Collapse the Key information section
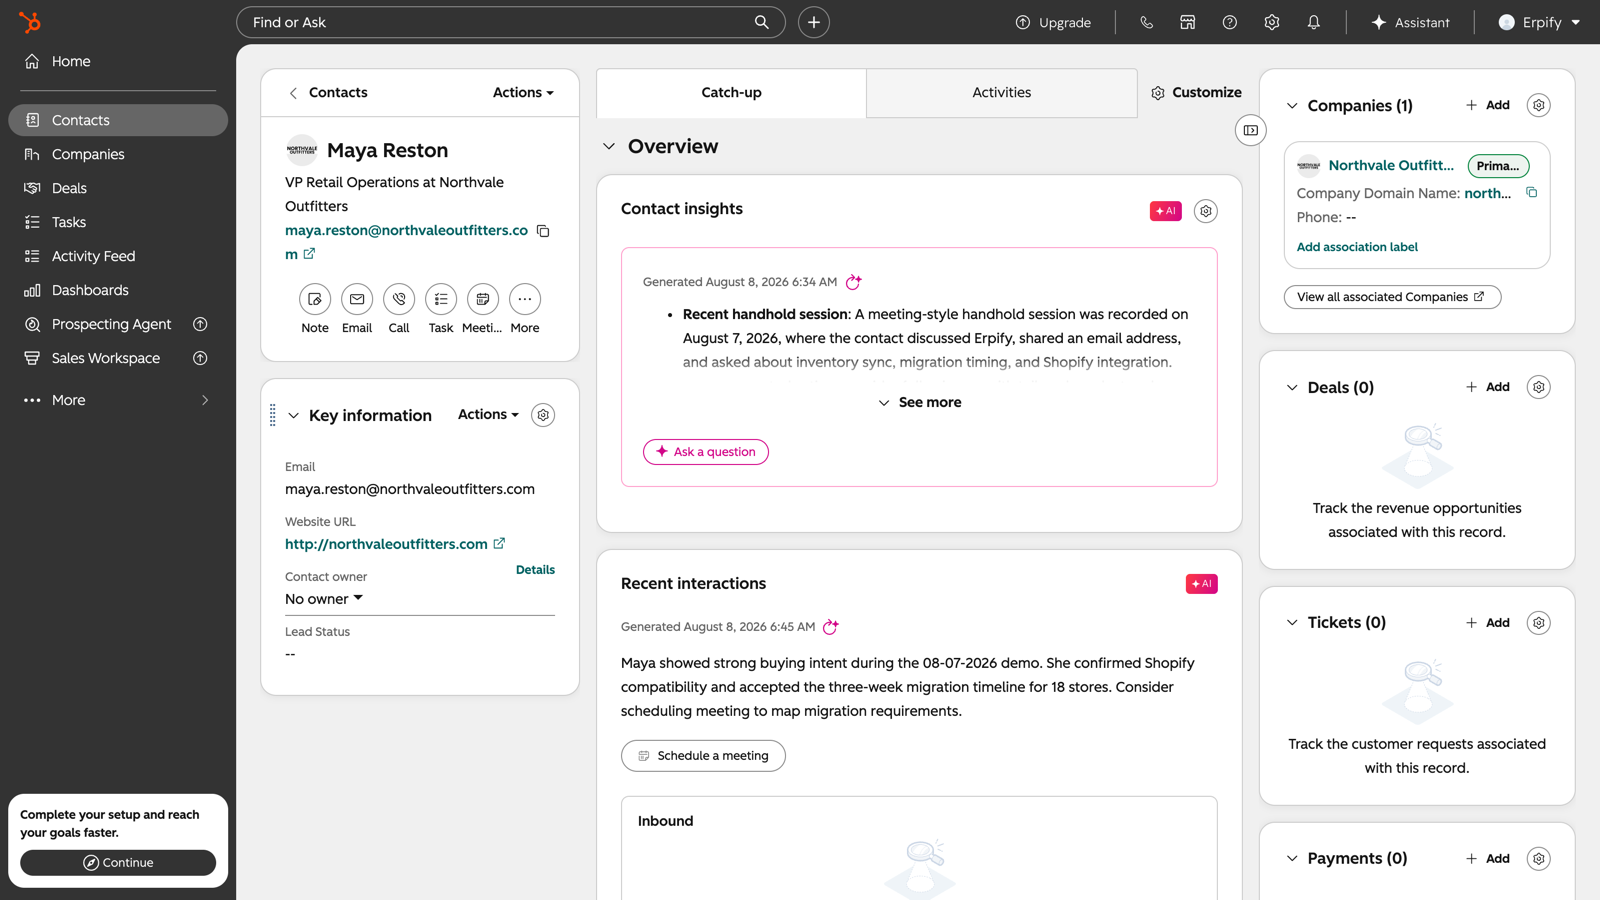Screen dimensions: 1600x900 tap(293, 415)
